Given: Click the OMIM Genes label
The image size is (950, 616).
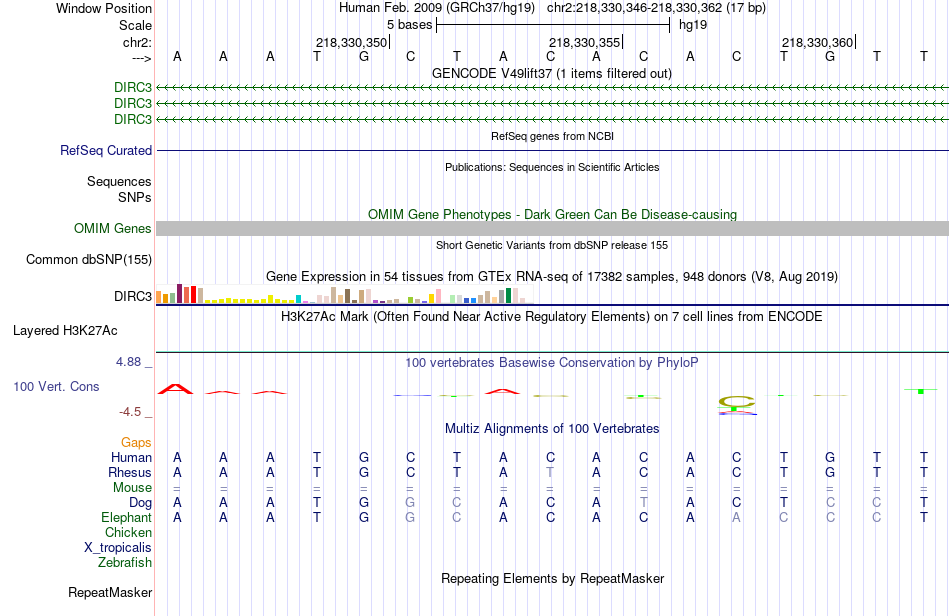Looking at the screenshot, I should point(113,228).
